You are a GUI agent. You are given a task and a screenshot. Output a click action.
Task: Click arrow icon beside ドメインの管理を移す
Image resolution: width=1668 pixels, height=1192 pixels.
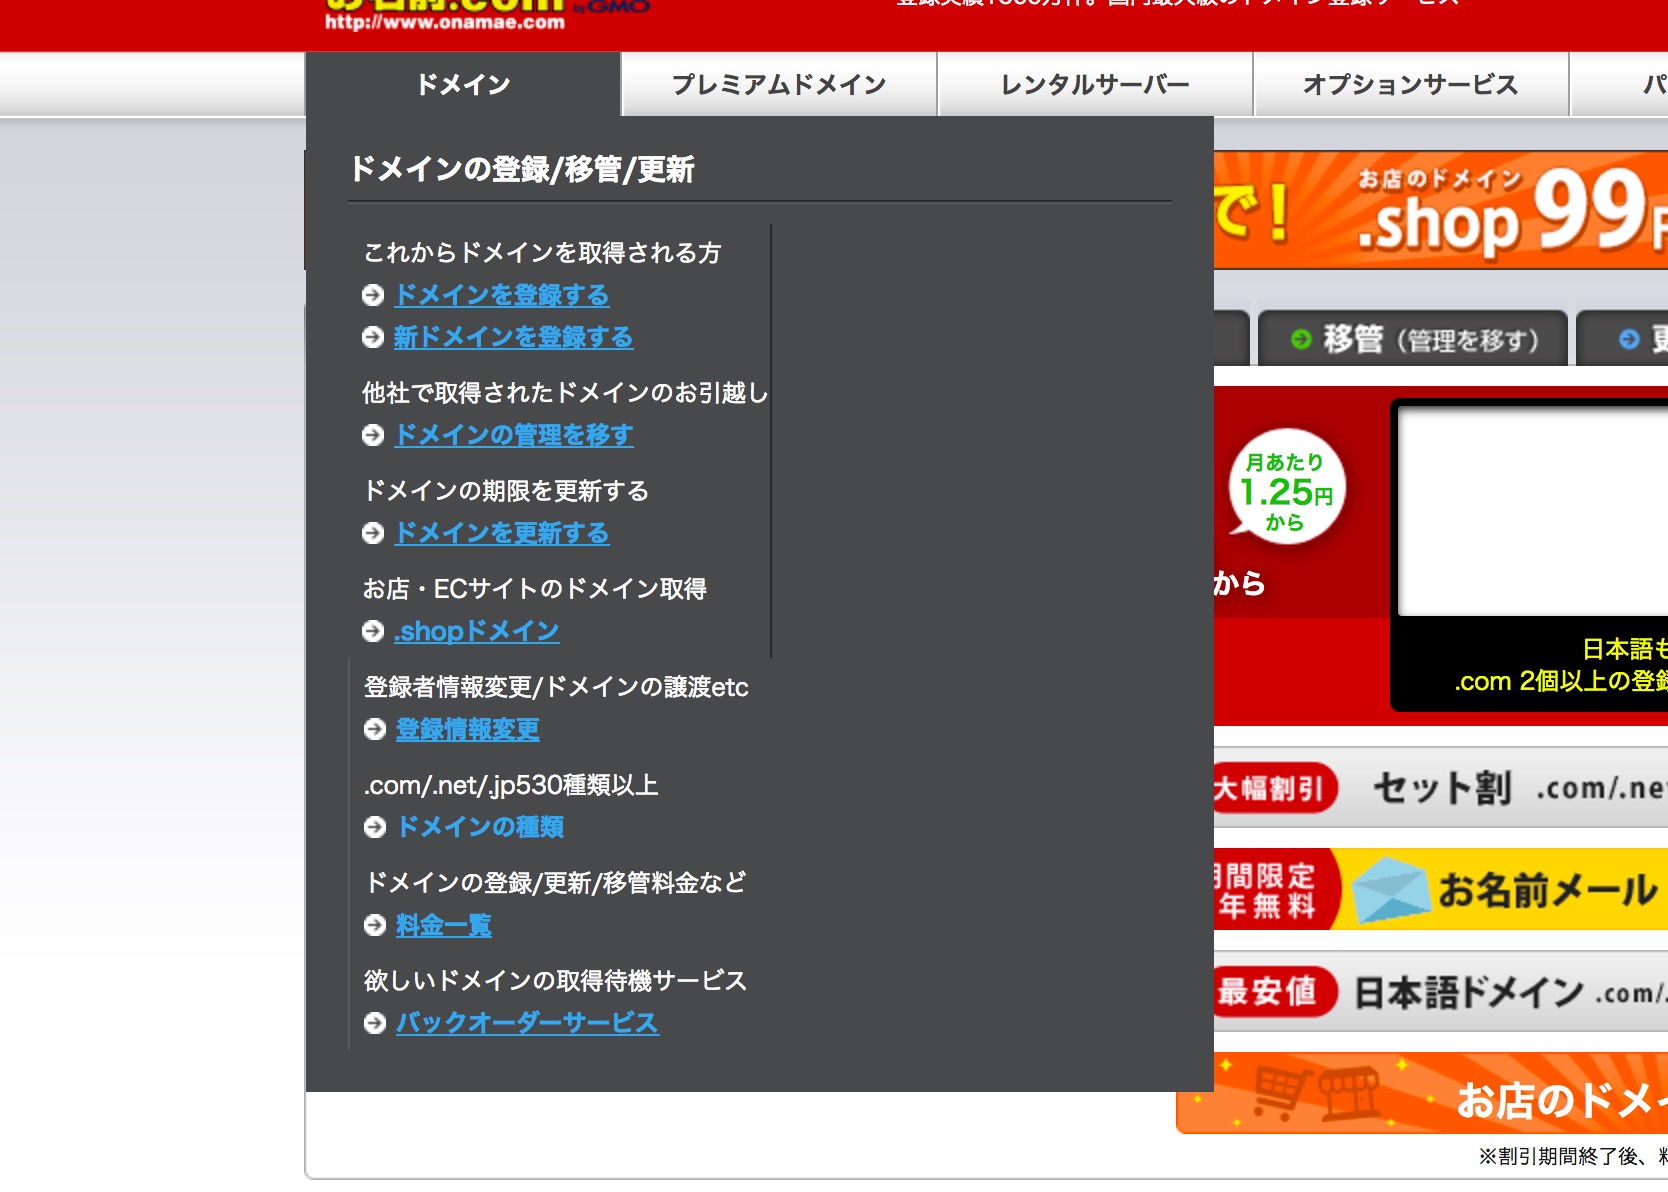coord(373,435)
